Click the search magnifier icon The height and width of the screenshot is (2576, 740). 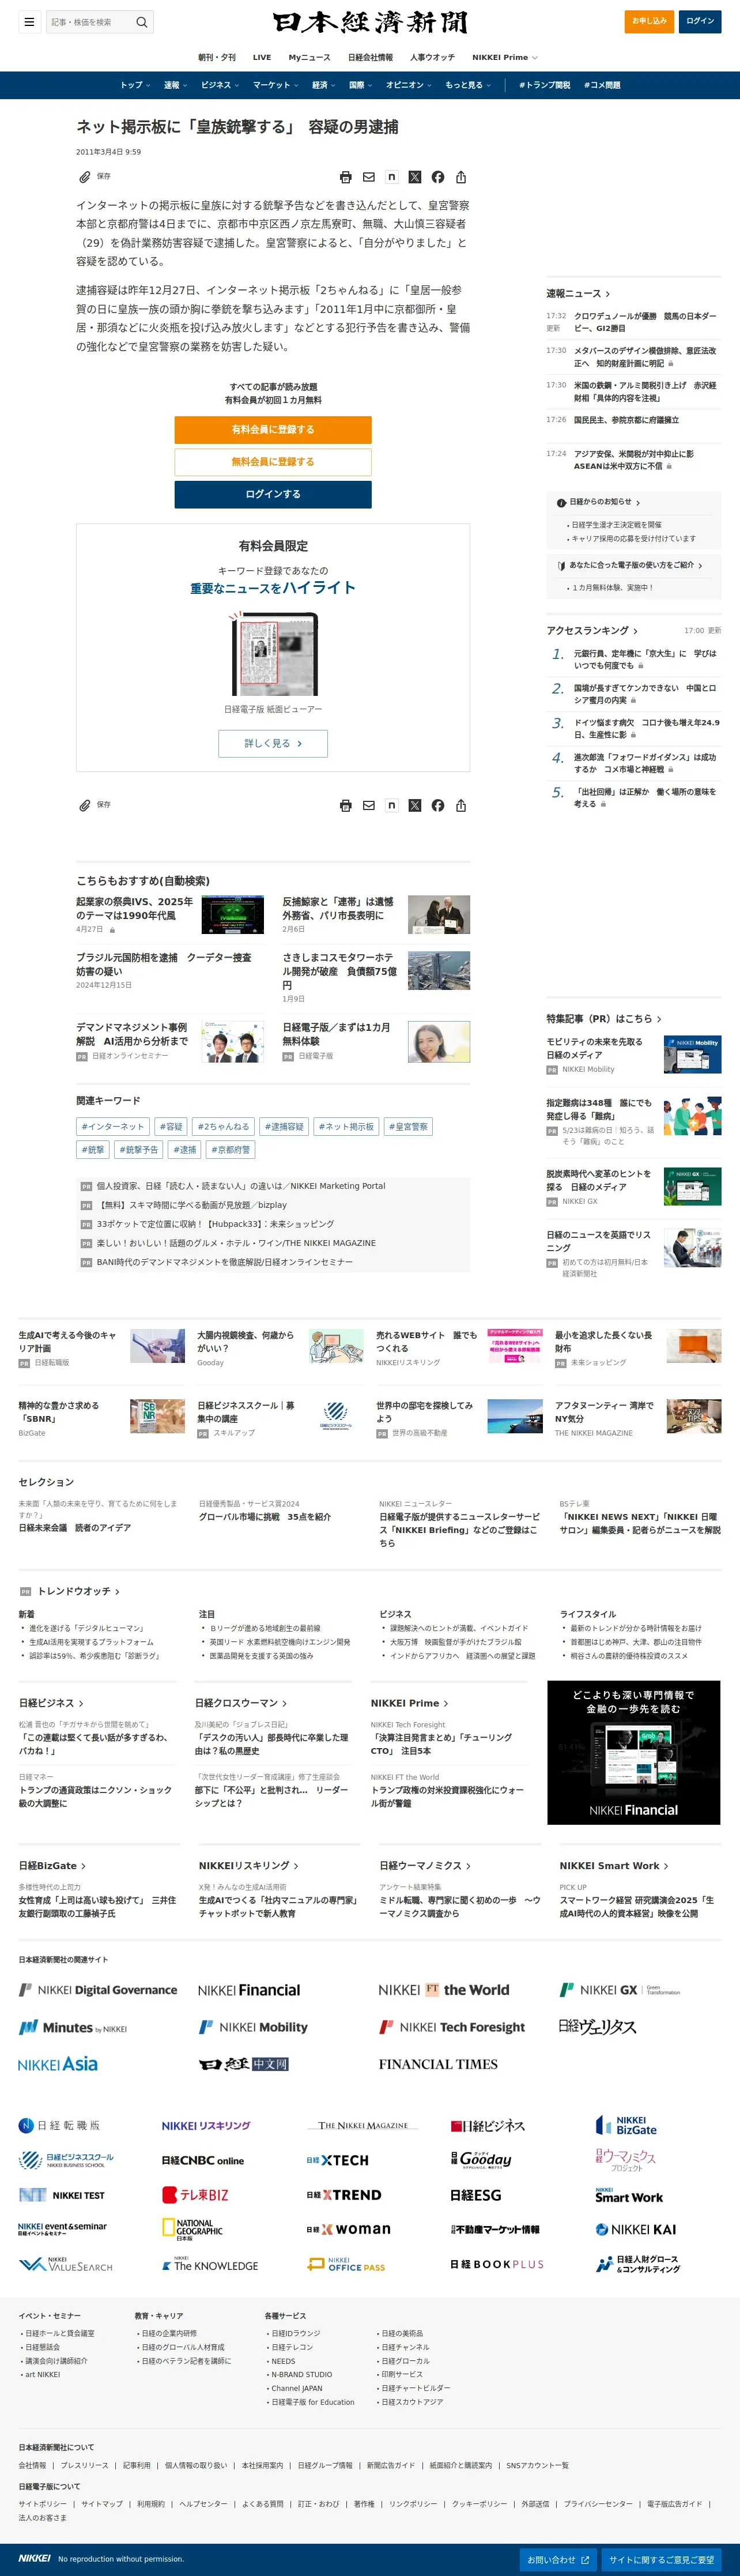tap(142, 21)
